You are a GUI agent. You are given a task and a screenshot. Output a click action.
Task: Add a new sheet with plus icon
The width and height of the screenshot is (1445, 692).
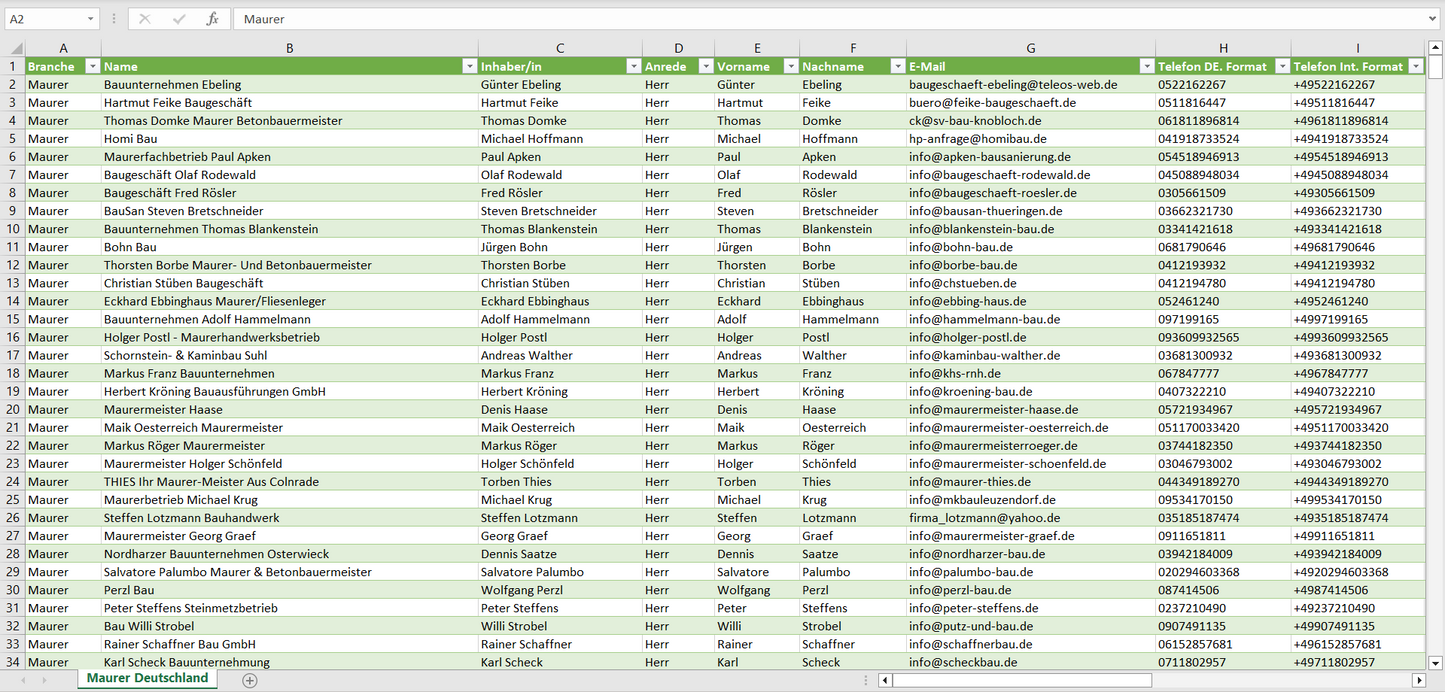pyautogui.click(x=250, y=680)
